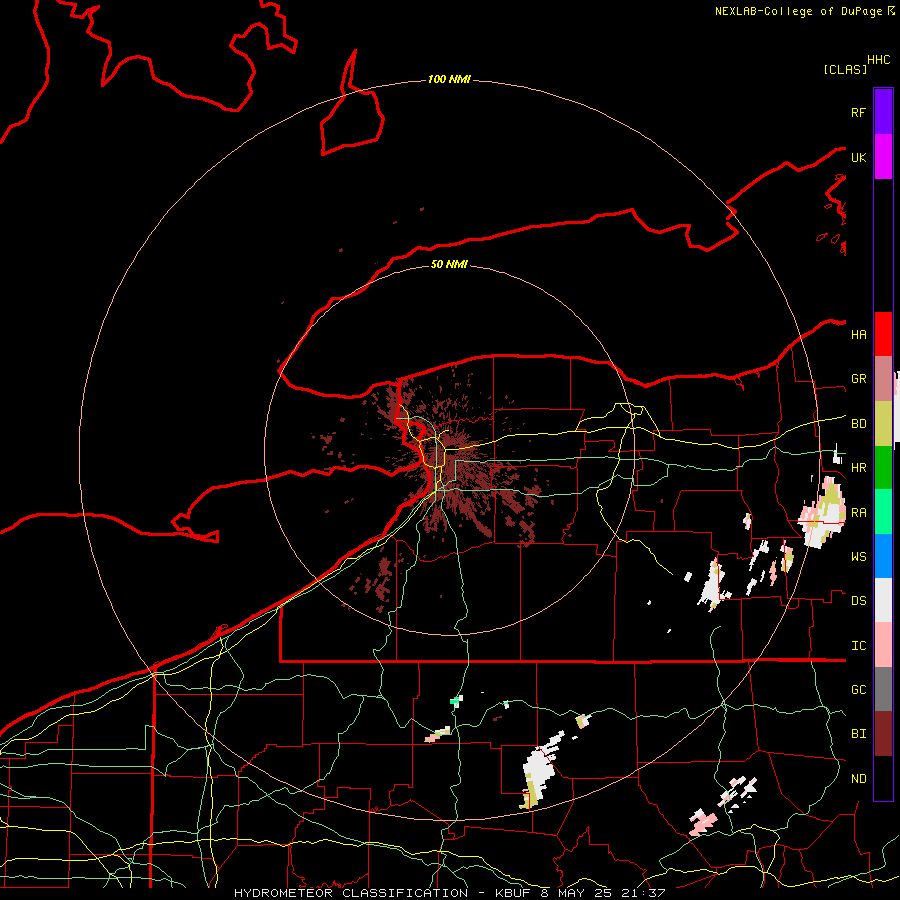
Task: Click the HA red legend swatch
Action: (x=883, y=334)
